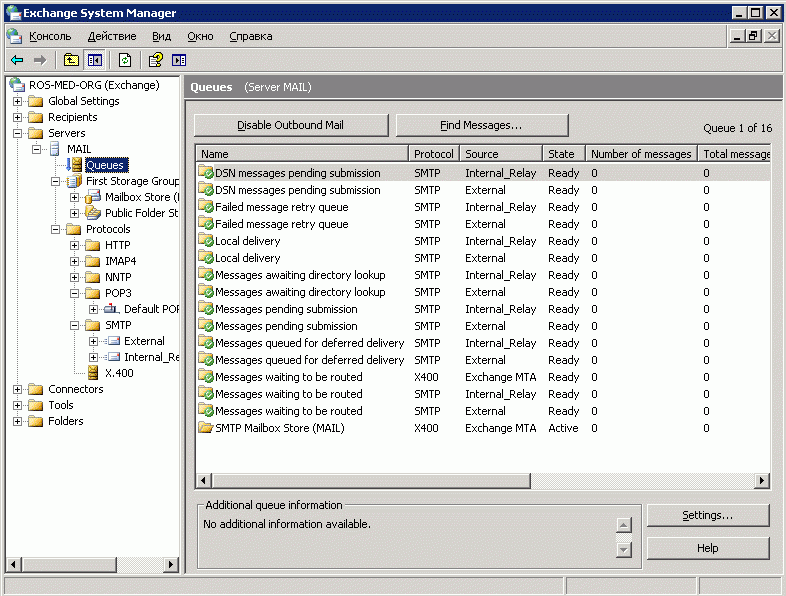Click the queue list horizontal scrollbar thumb

tap(371, 481)
